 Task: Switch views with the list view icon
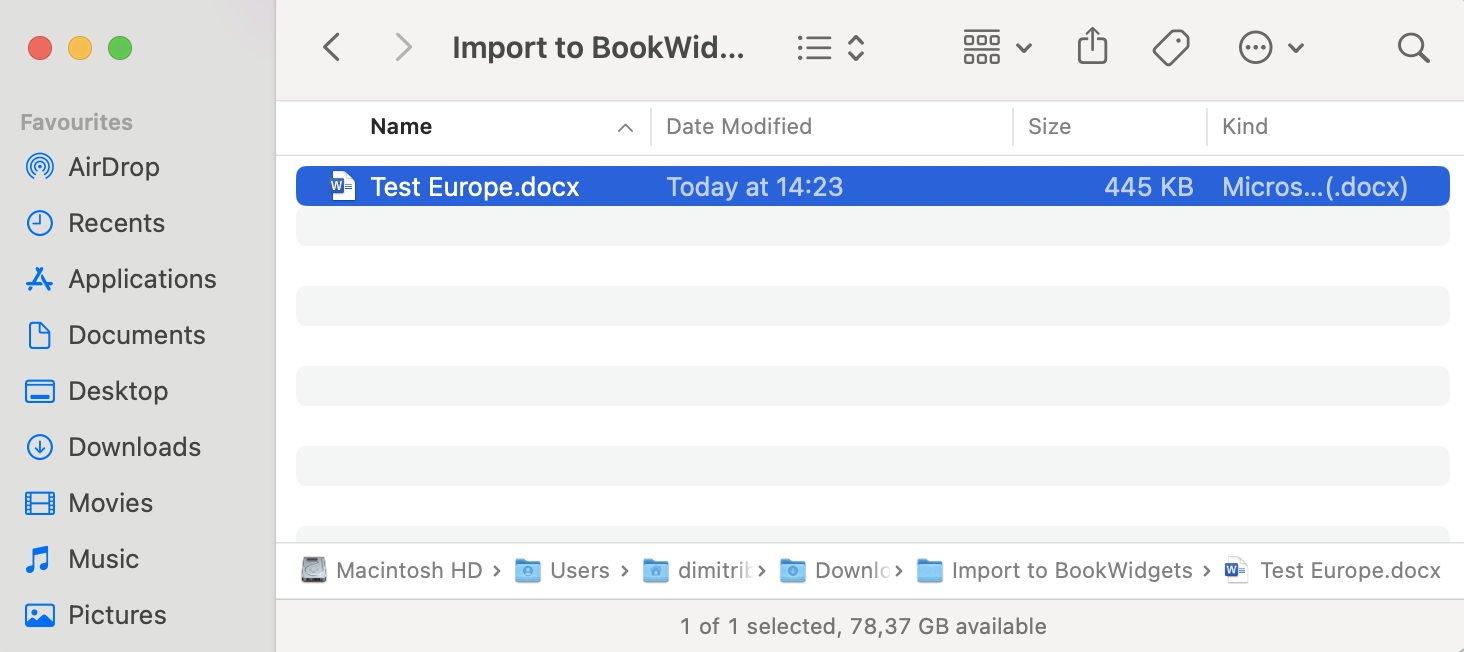pos(815,47)
